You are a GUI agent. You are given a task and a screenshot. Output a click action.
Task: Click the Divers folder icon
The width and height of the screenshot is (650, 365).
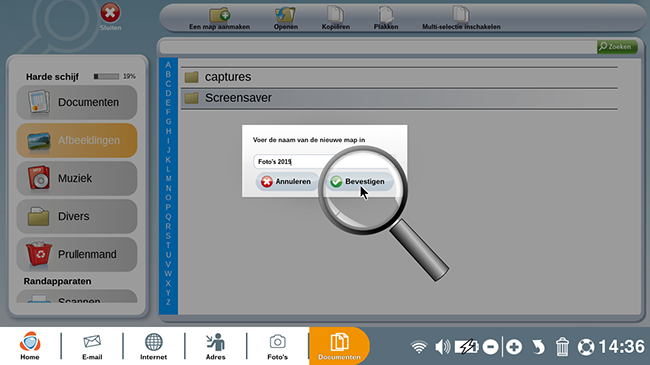[39, 216]
